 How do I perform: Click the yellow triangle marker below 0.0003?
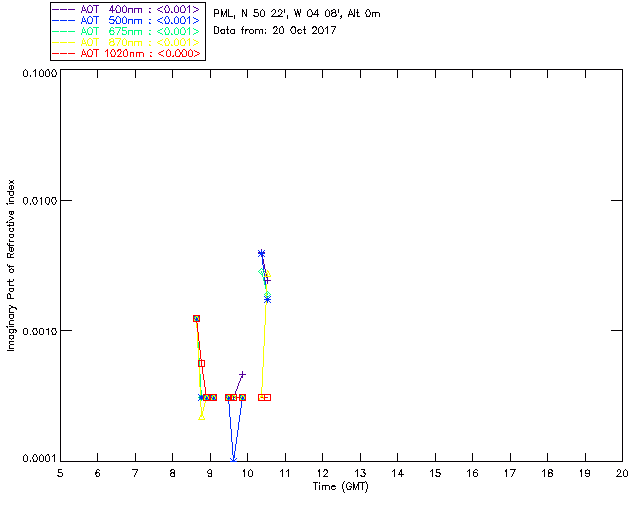(201, 417)
